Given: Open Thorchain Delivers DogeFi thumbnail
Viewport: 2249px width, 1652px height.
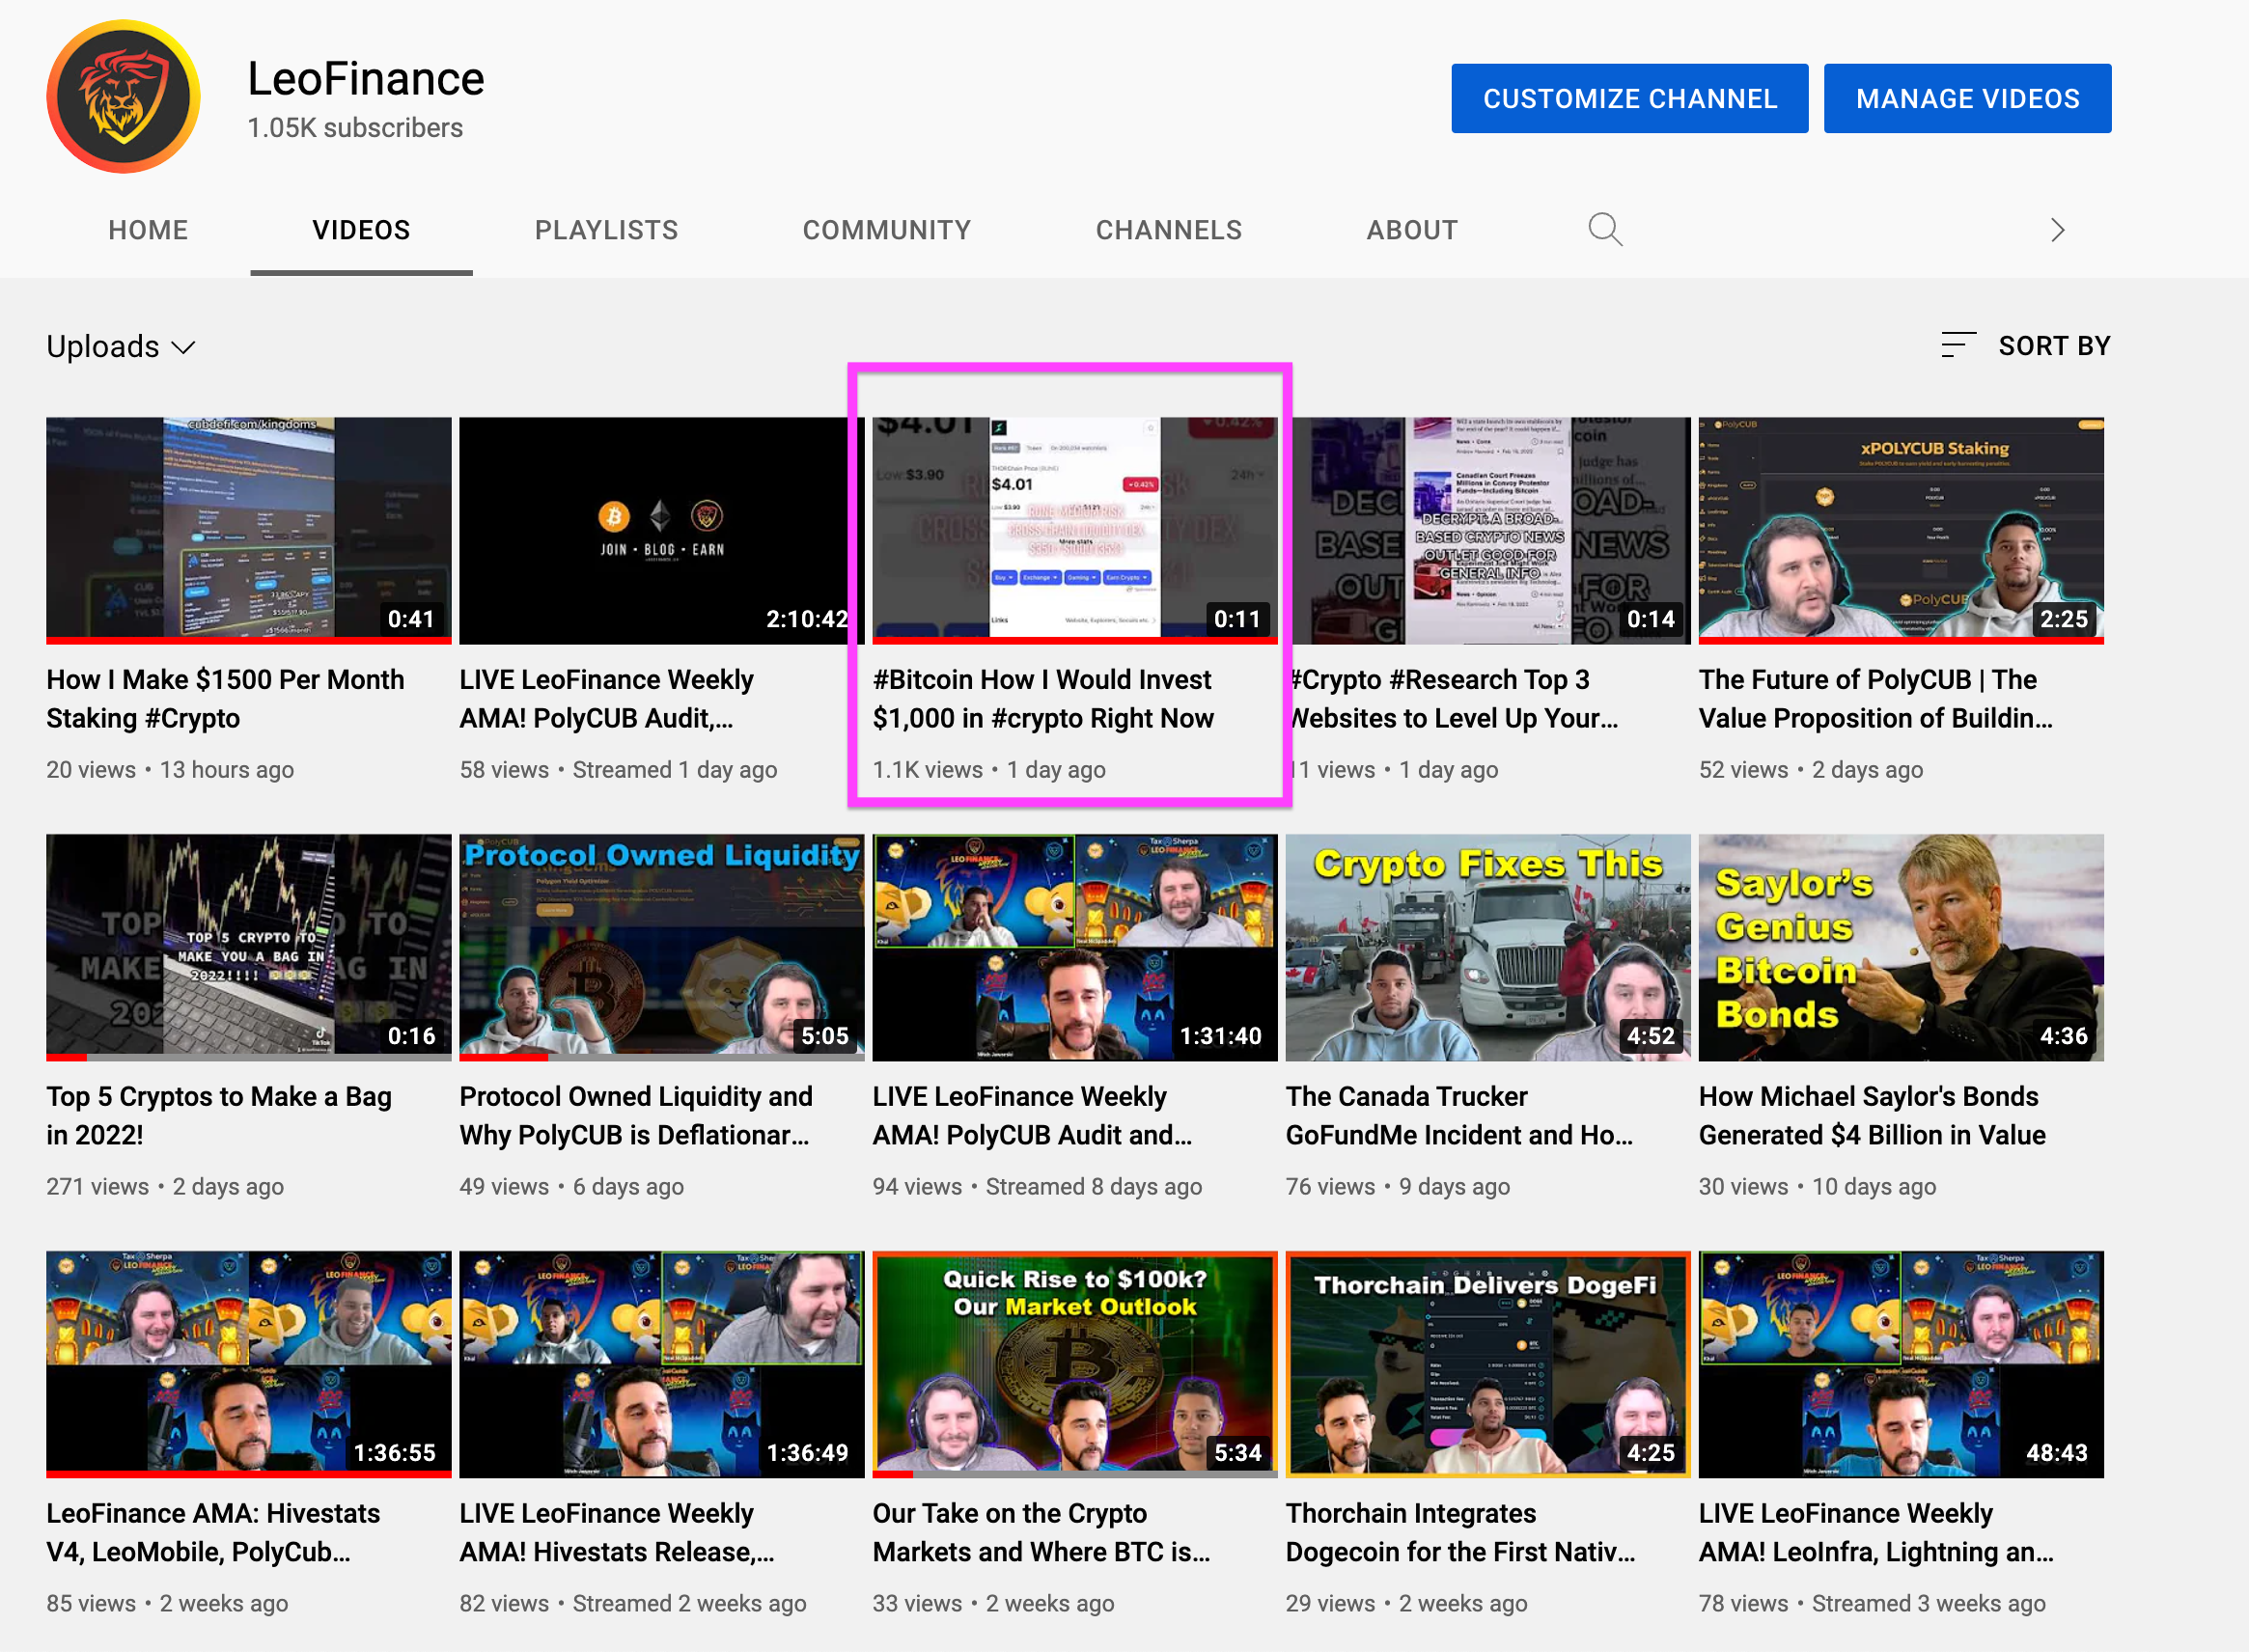Looking at the screenshot, I should coord(1487,1364).
